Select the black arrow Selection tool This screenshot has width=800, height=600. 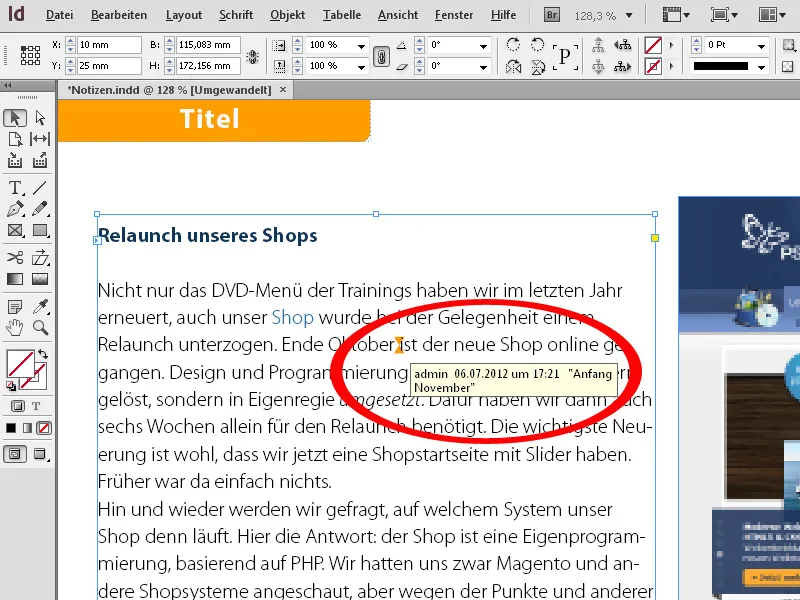click(x=15, y=118)
